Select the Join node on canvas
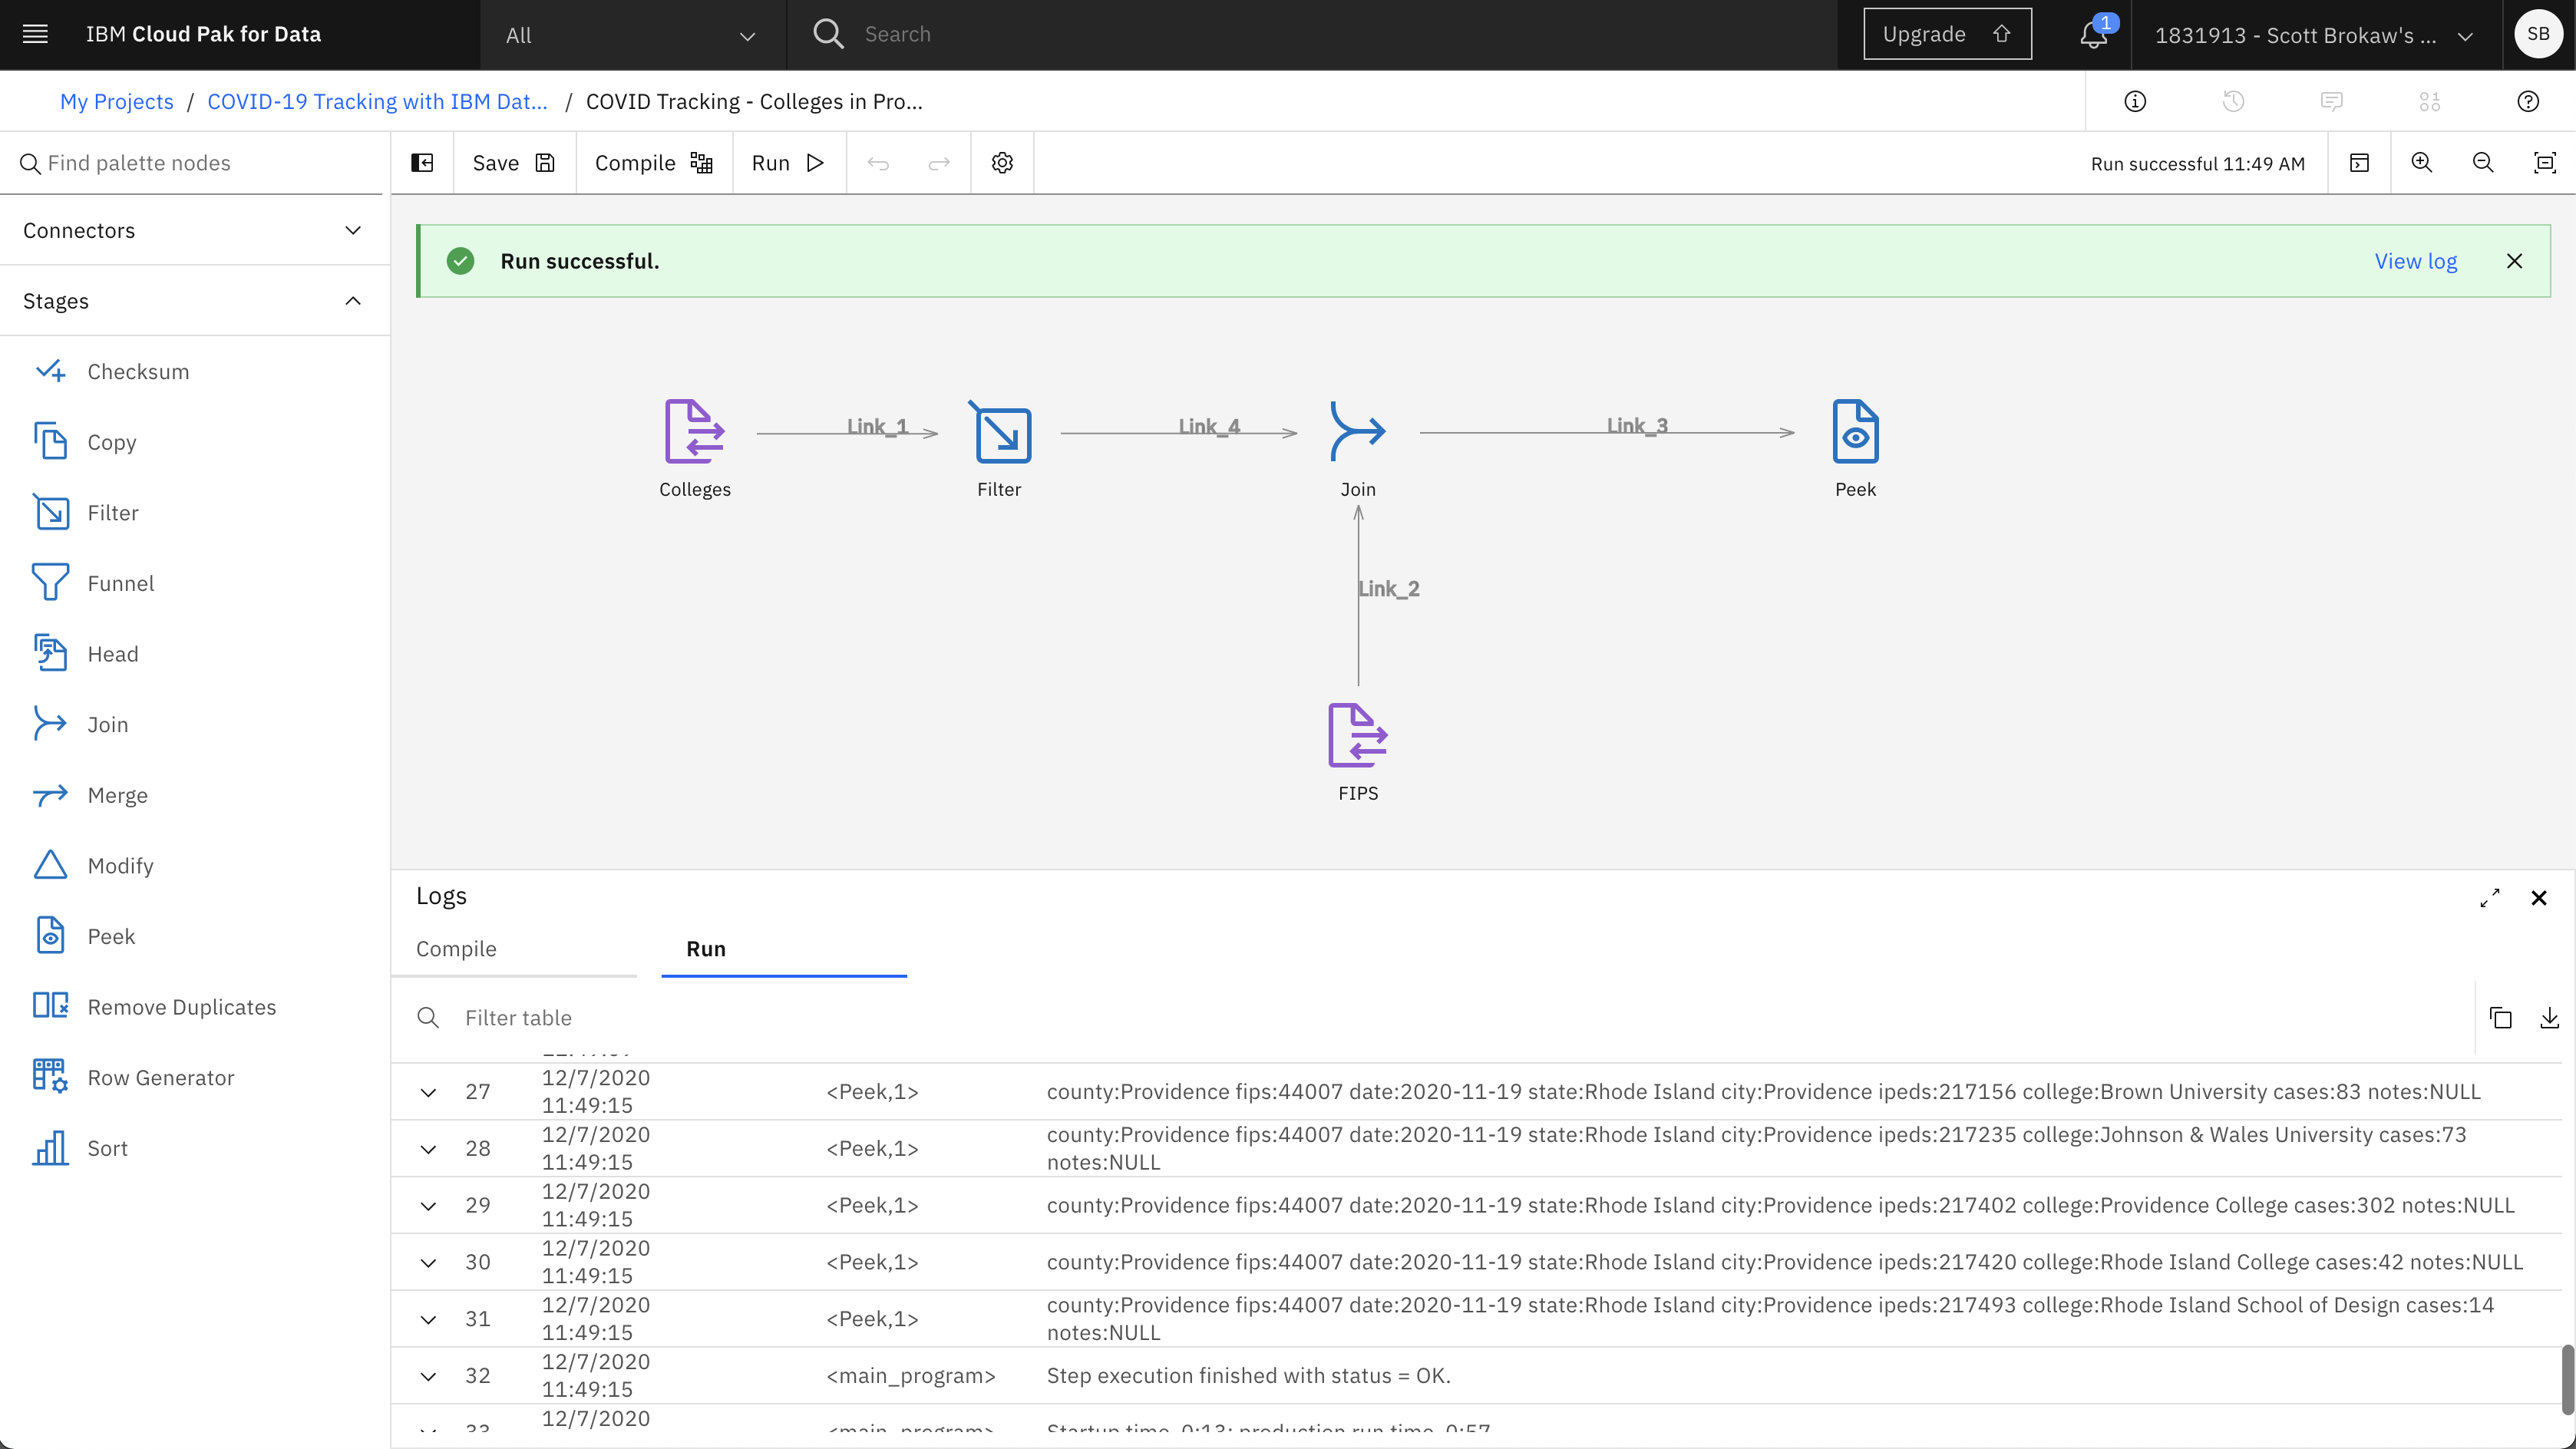 point(1357,433)
